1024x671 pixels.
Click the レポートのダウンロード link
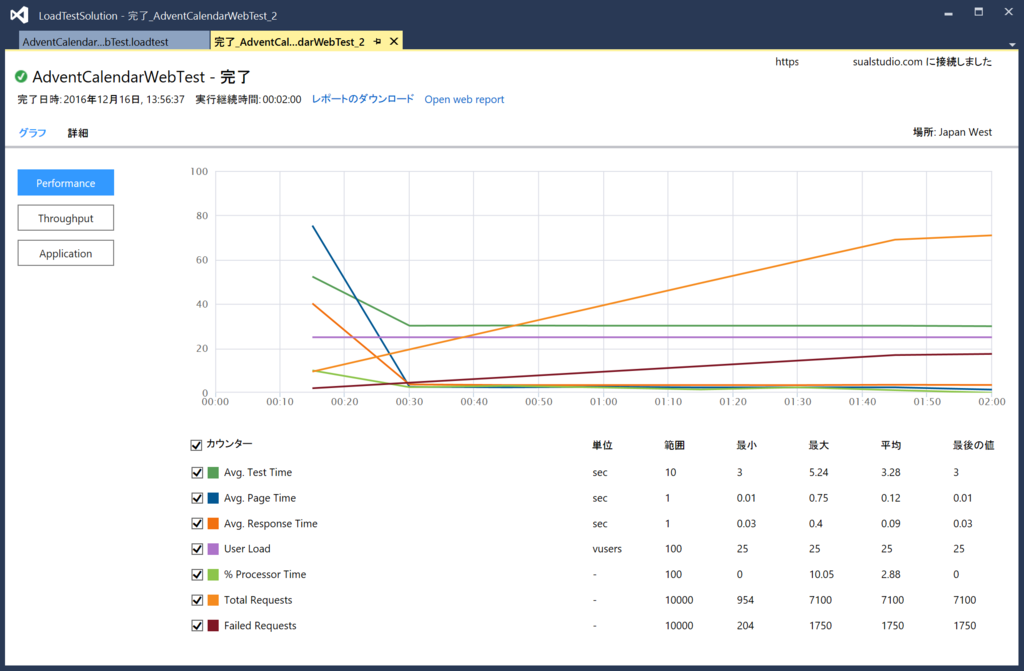(x=362, y=99)
